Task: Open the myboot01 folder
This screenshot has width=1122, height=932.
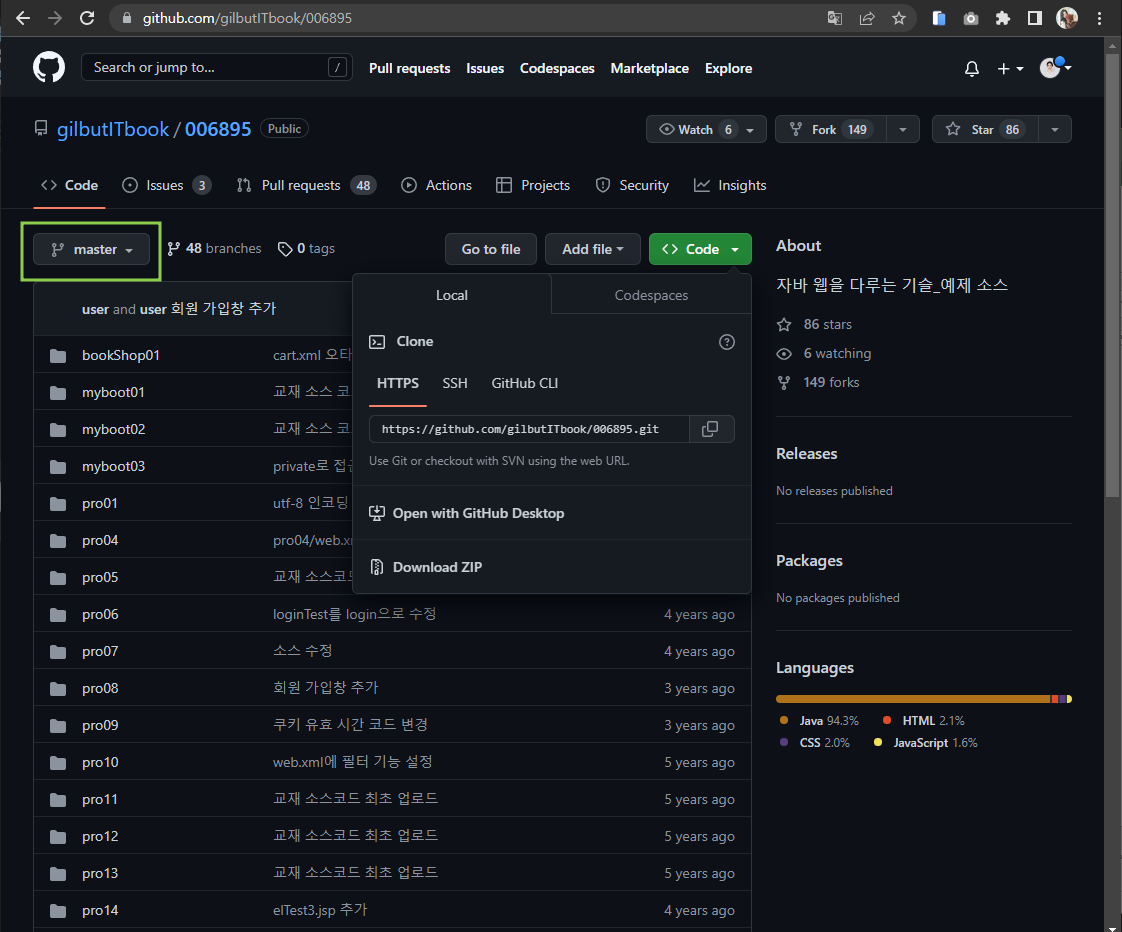Action: (113, 392)
